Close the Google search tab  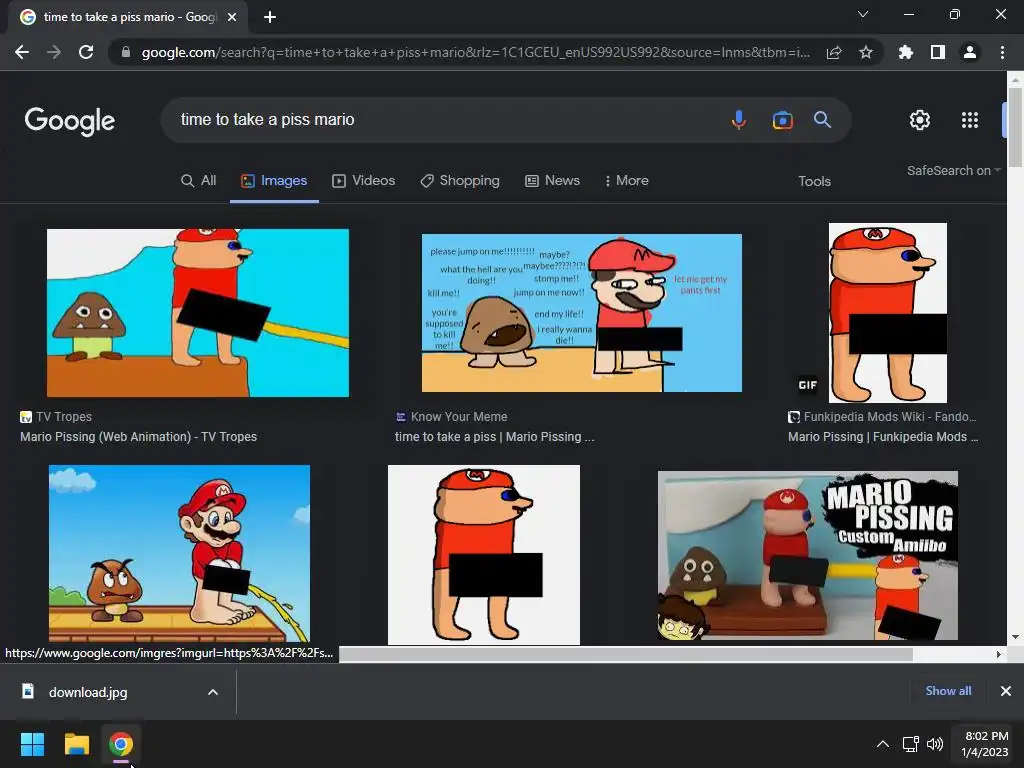(232, 17)
